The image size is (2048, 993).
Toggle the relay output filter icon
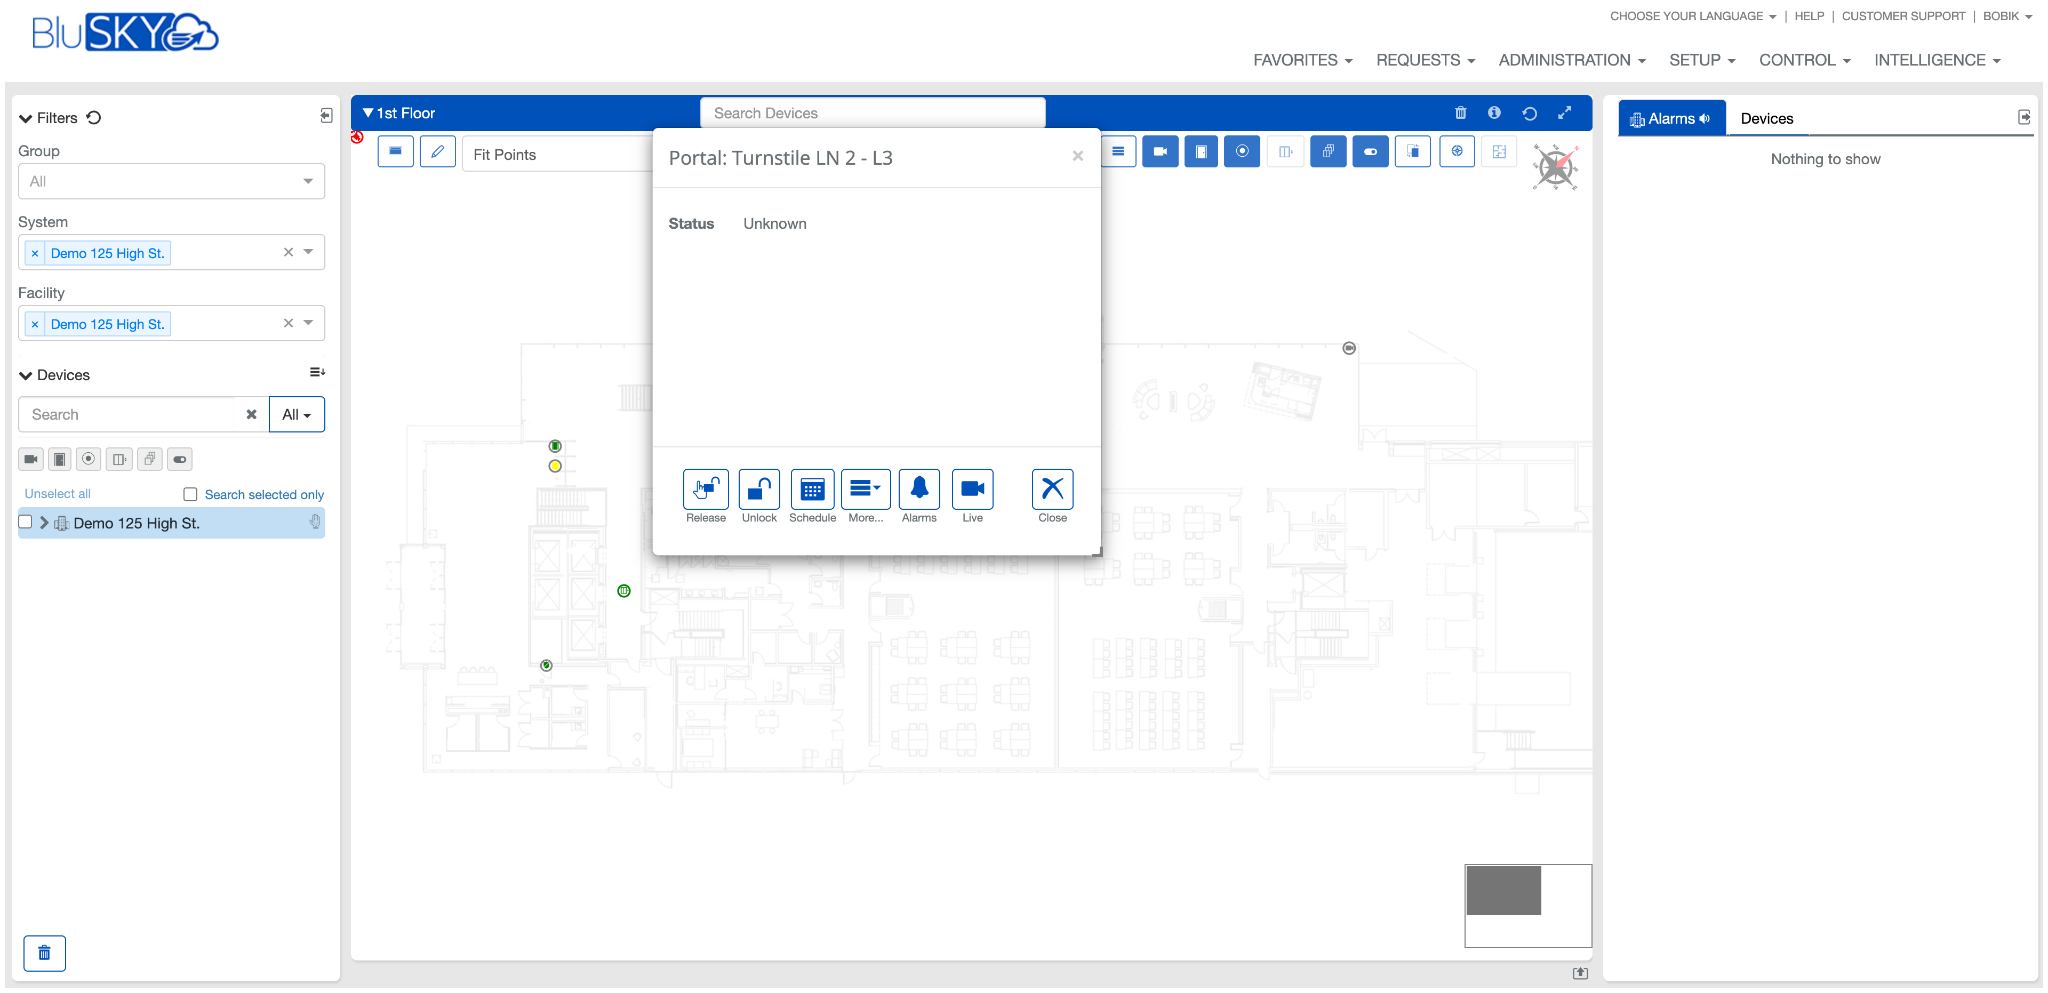tap(179, 458)
